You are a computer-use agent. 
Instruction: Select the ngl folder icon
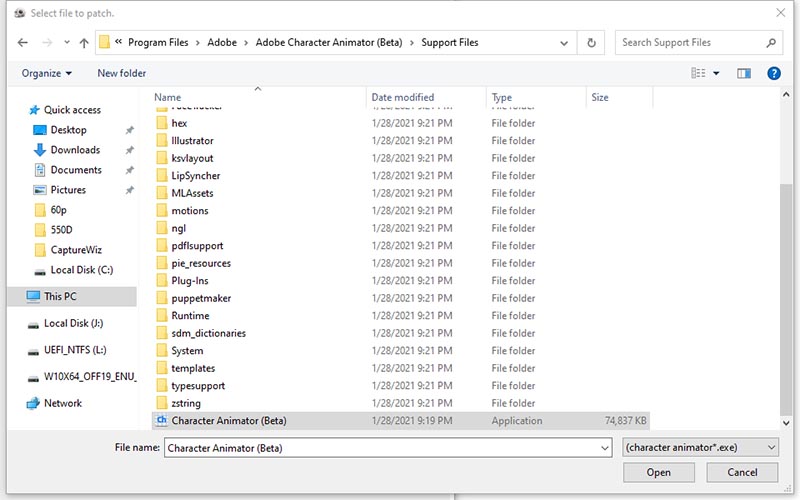(x=162, y=228)
